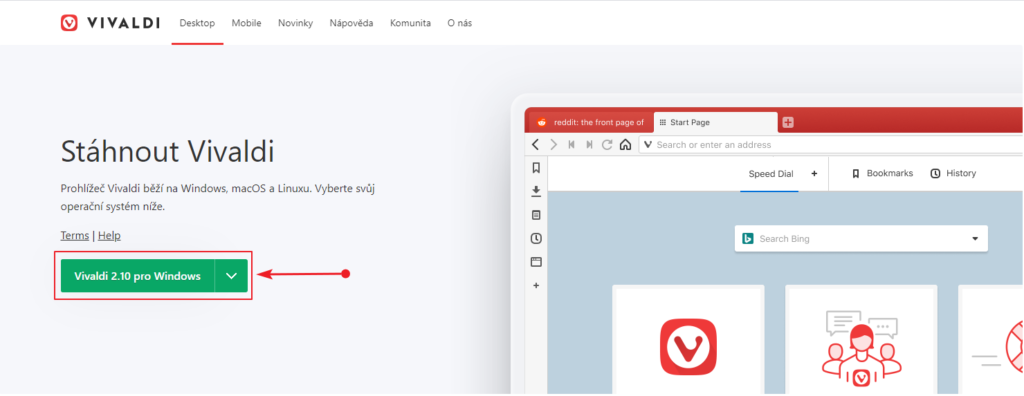The width and height of the screenshot is (1024, 396).
Task: Click the Bing logo in search box
Action: pyautogui.click(x=748, y=239)
